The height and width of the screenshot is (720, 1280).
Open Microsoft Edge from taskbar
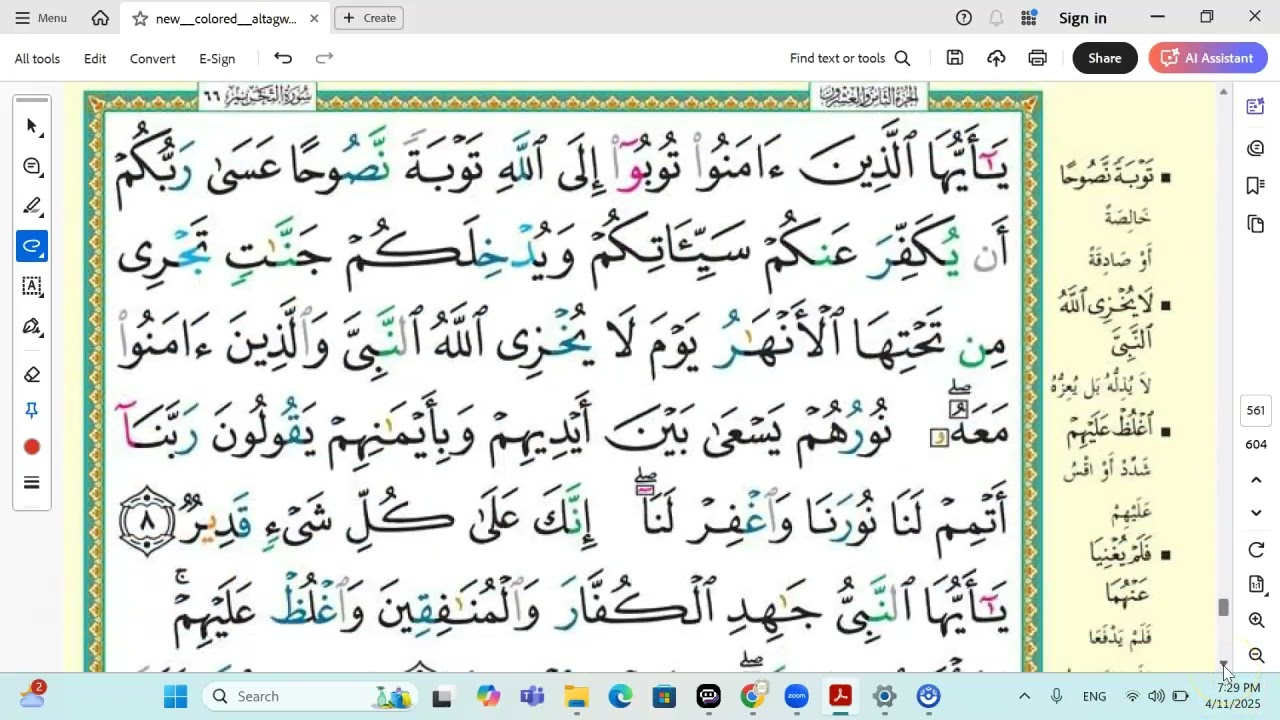click(x=621, y=696)
